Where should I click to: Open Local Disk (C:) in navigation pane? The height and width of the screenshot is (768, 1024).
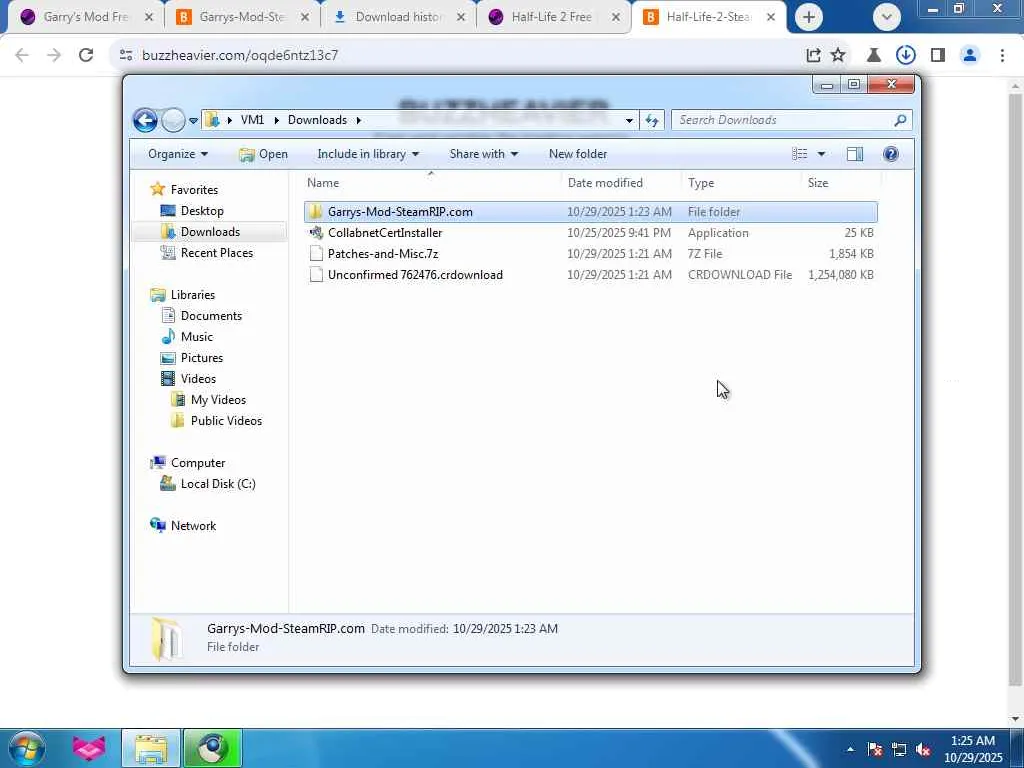[x=217, y=484]
